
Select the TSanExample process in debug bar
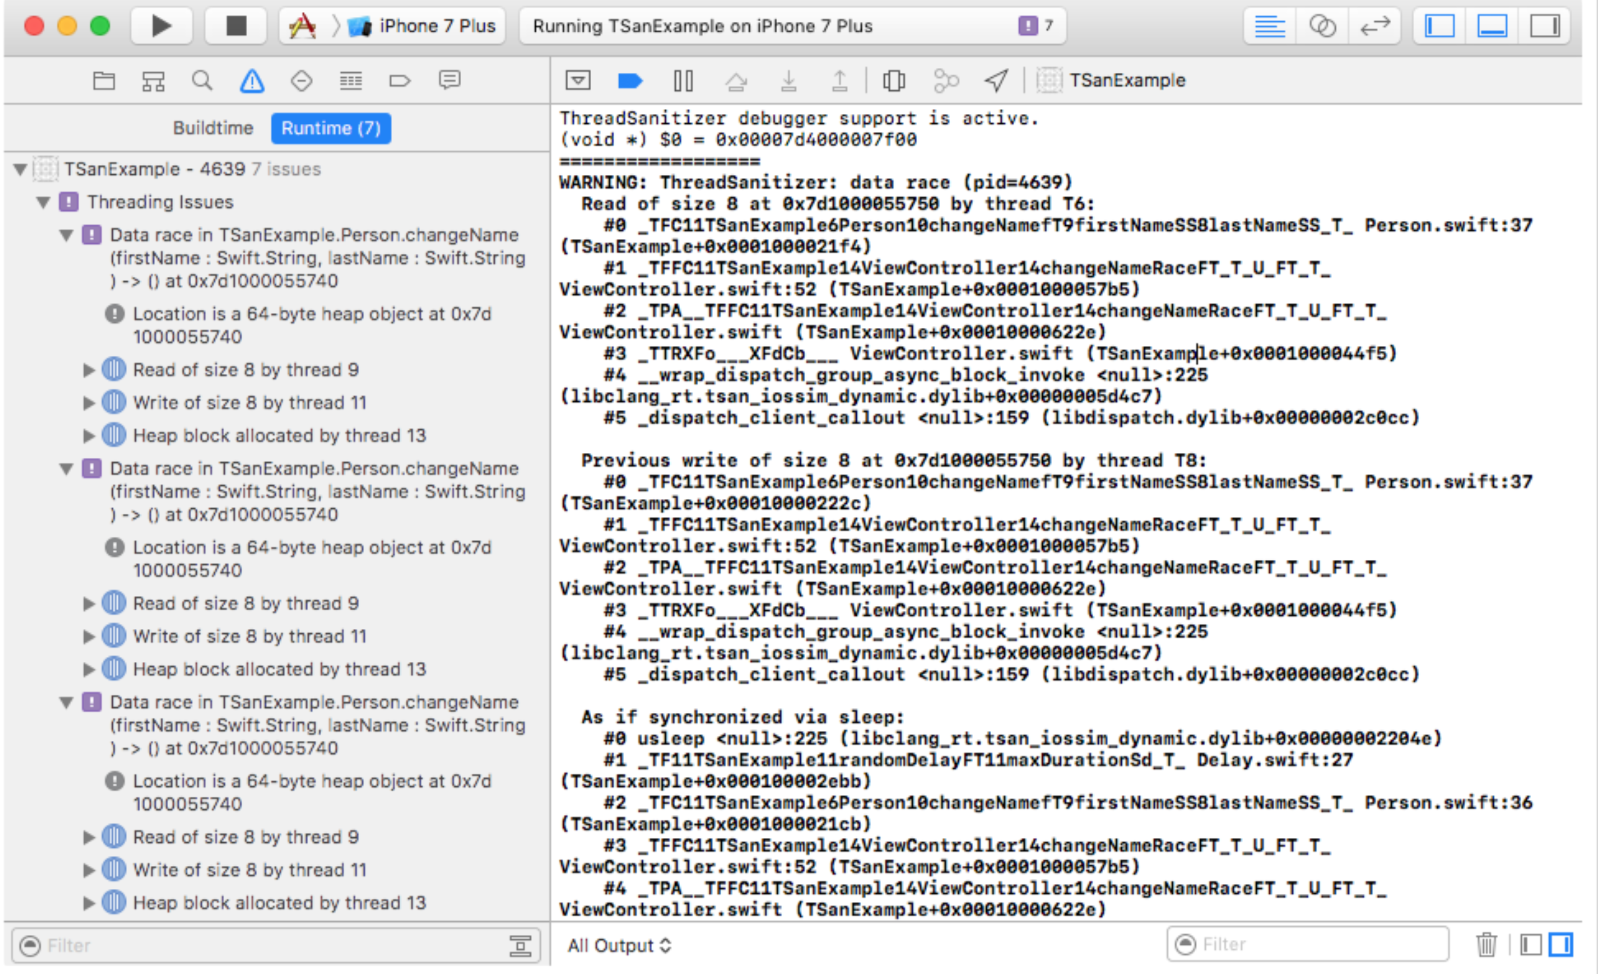pyautogui.click(x=1112, y=80)
